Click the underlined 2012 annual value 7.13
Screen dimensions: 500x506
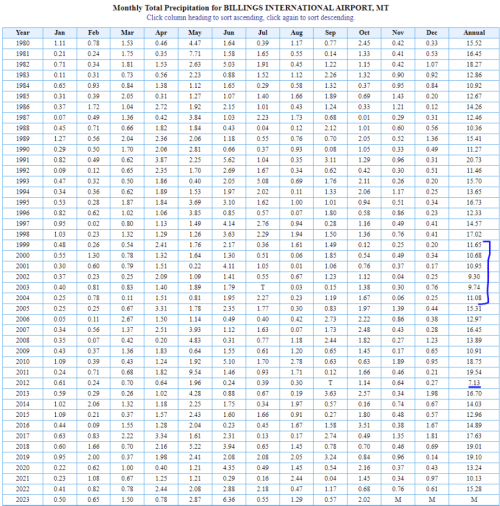(x=474, y=383)
